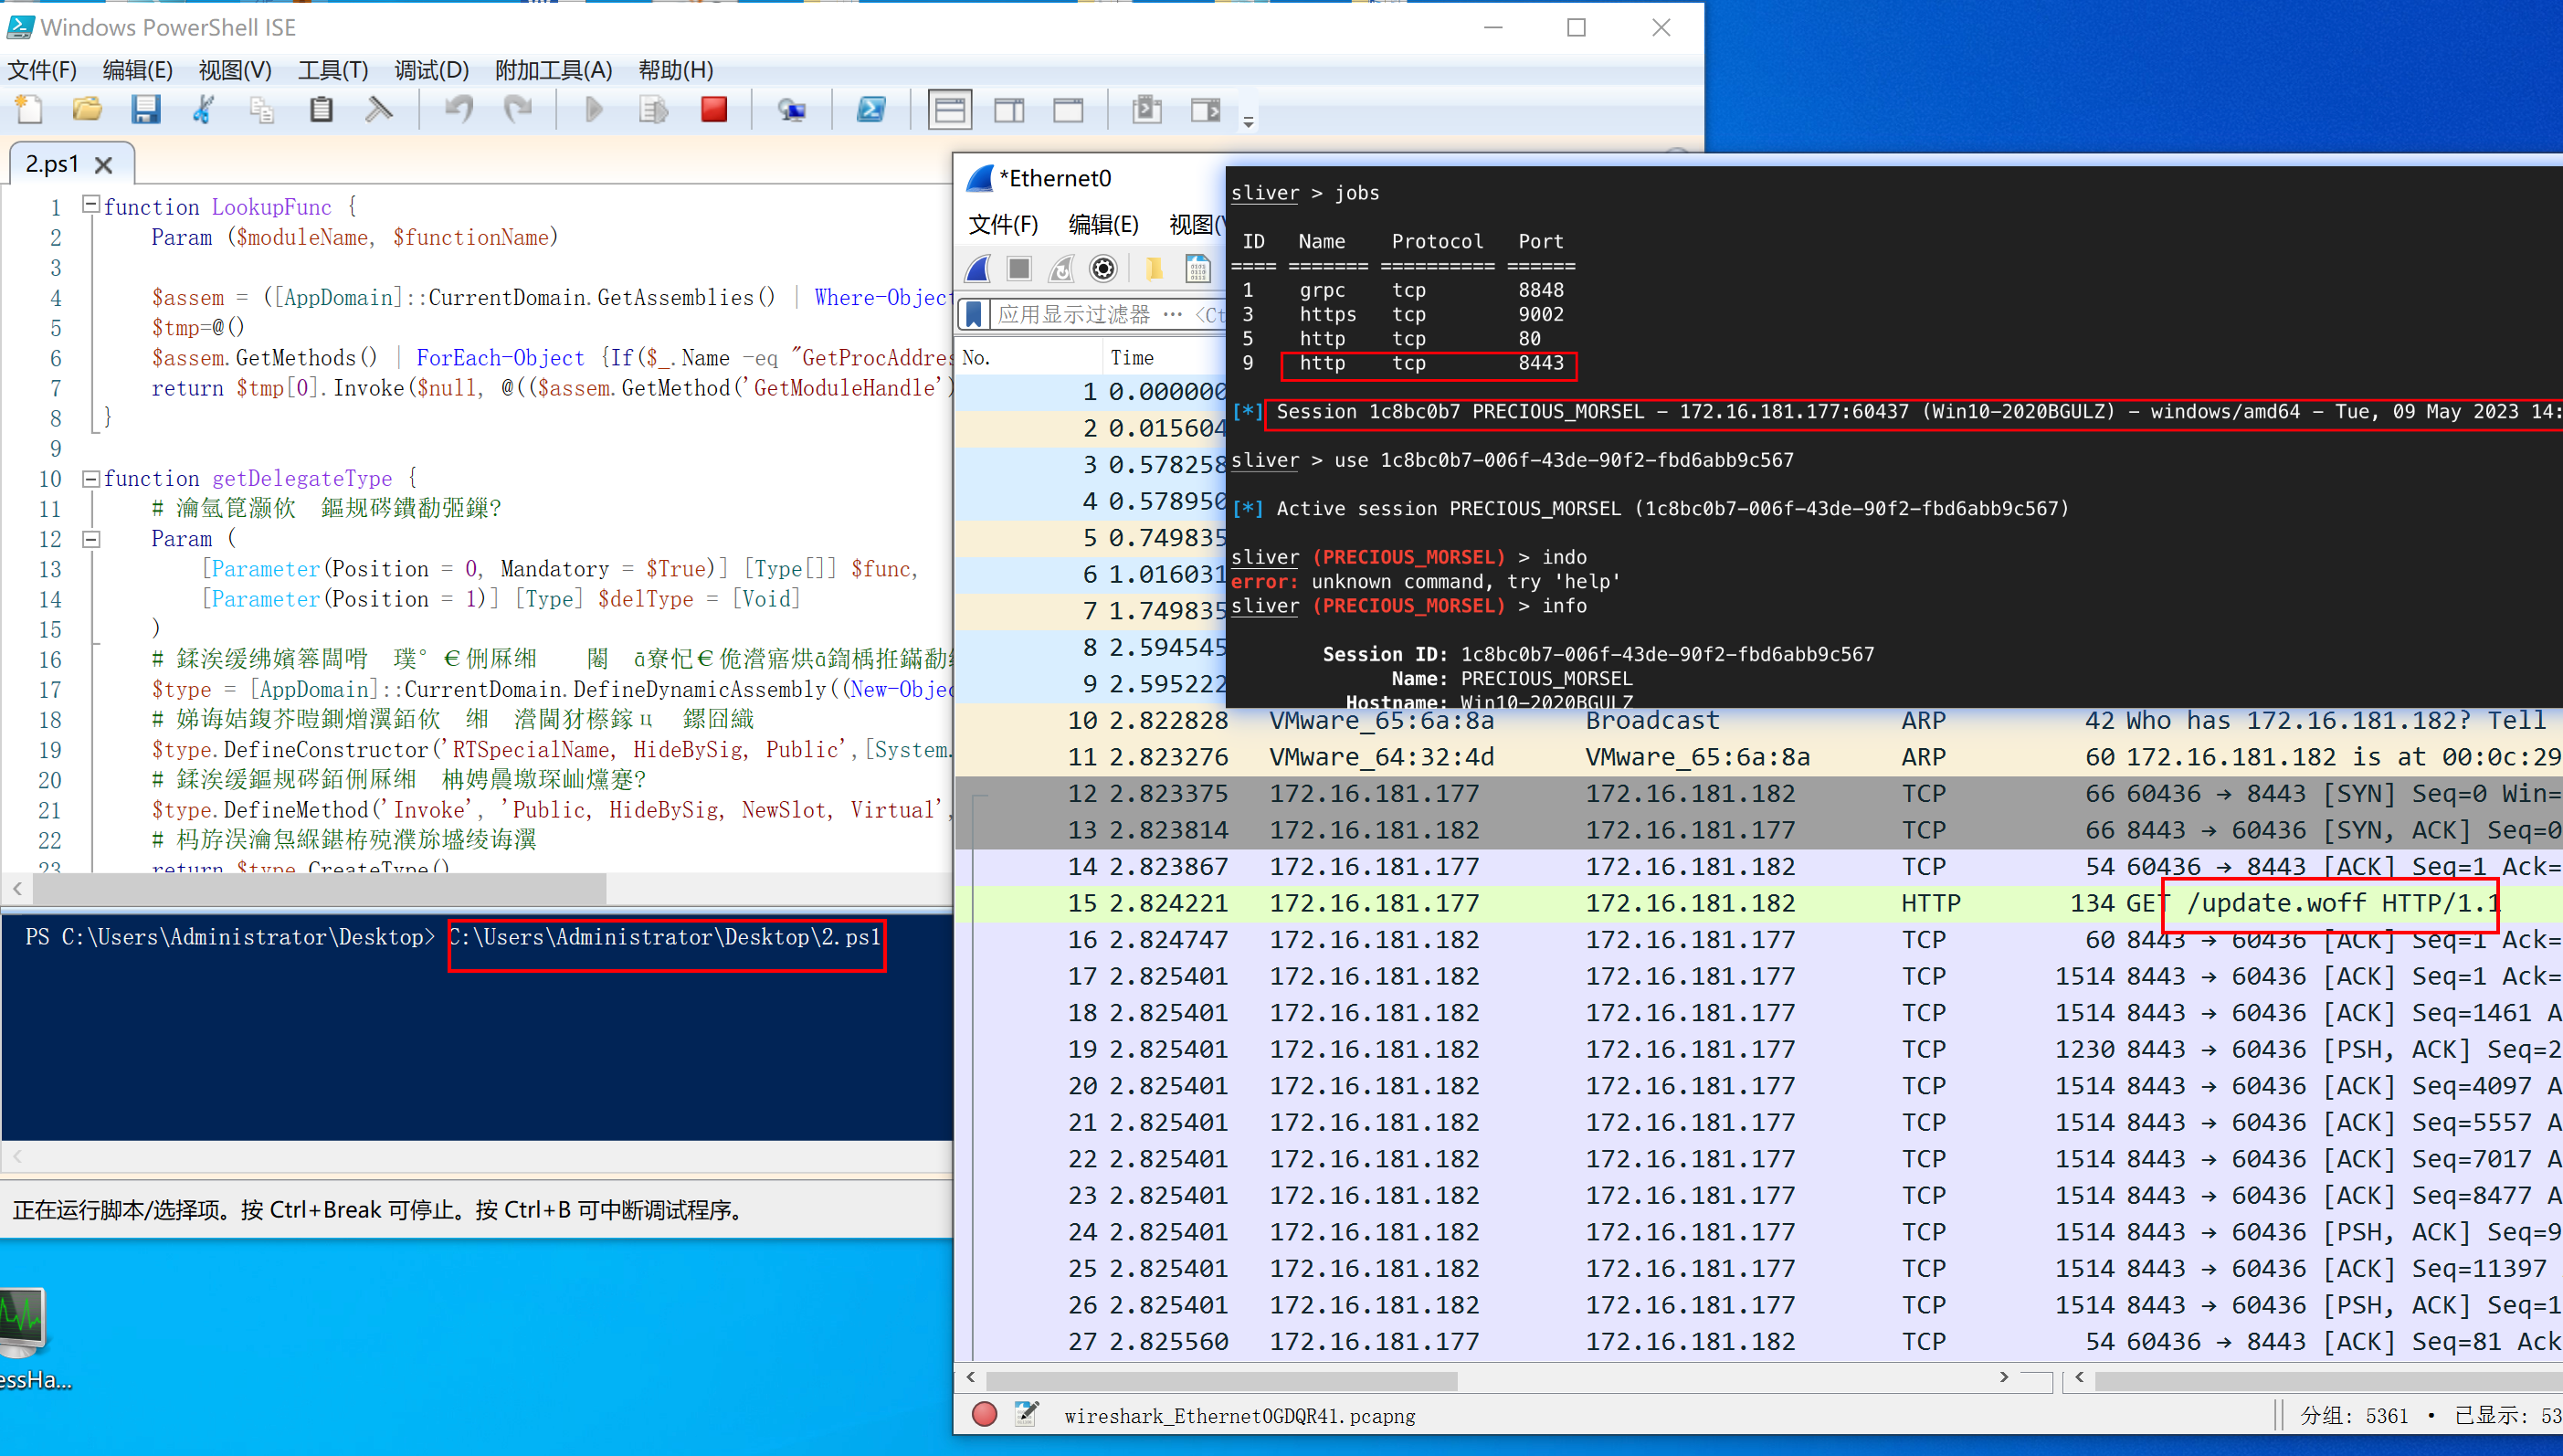2563x1456 pixels.
Task: Select Show Script Pane Top layout
Action: point(949,110)
